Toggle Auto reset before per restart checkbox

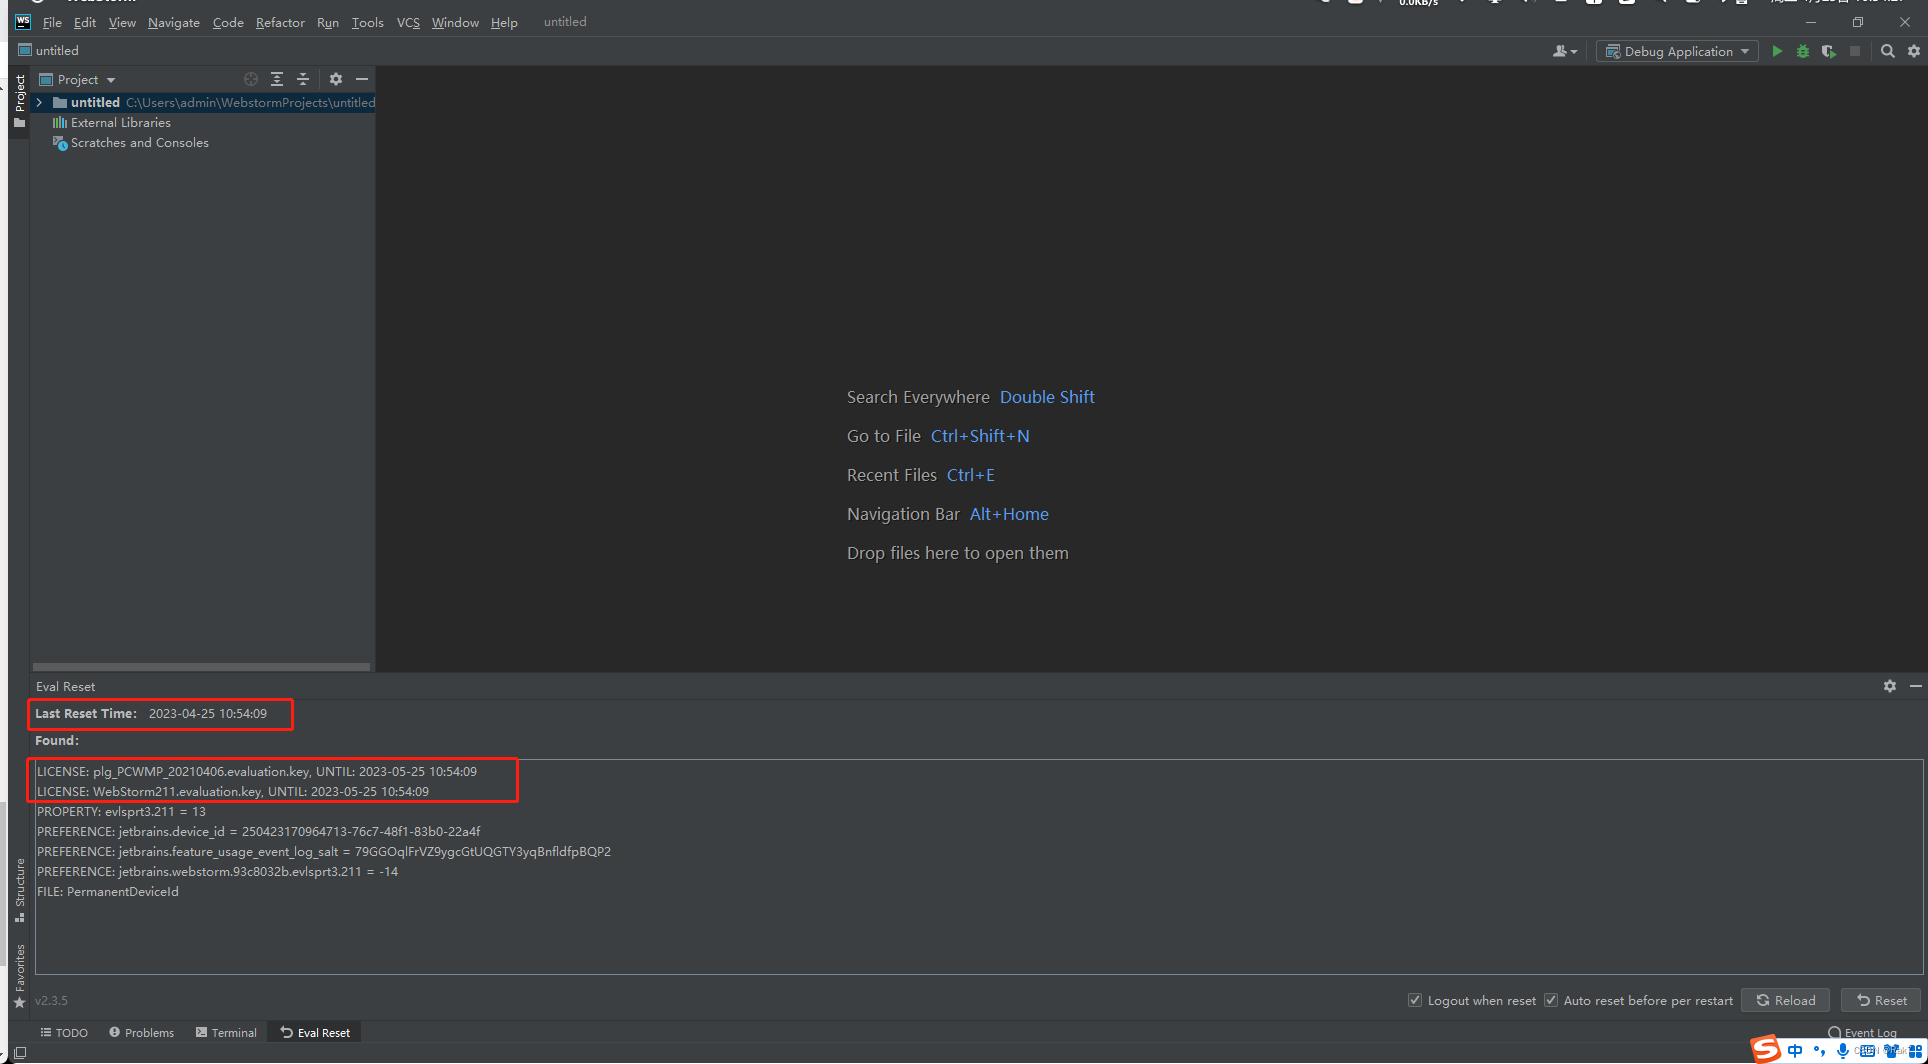coord(1551,1000)
